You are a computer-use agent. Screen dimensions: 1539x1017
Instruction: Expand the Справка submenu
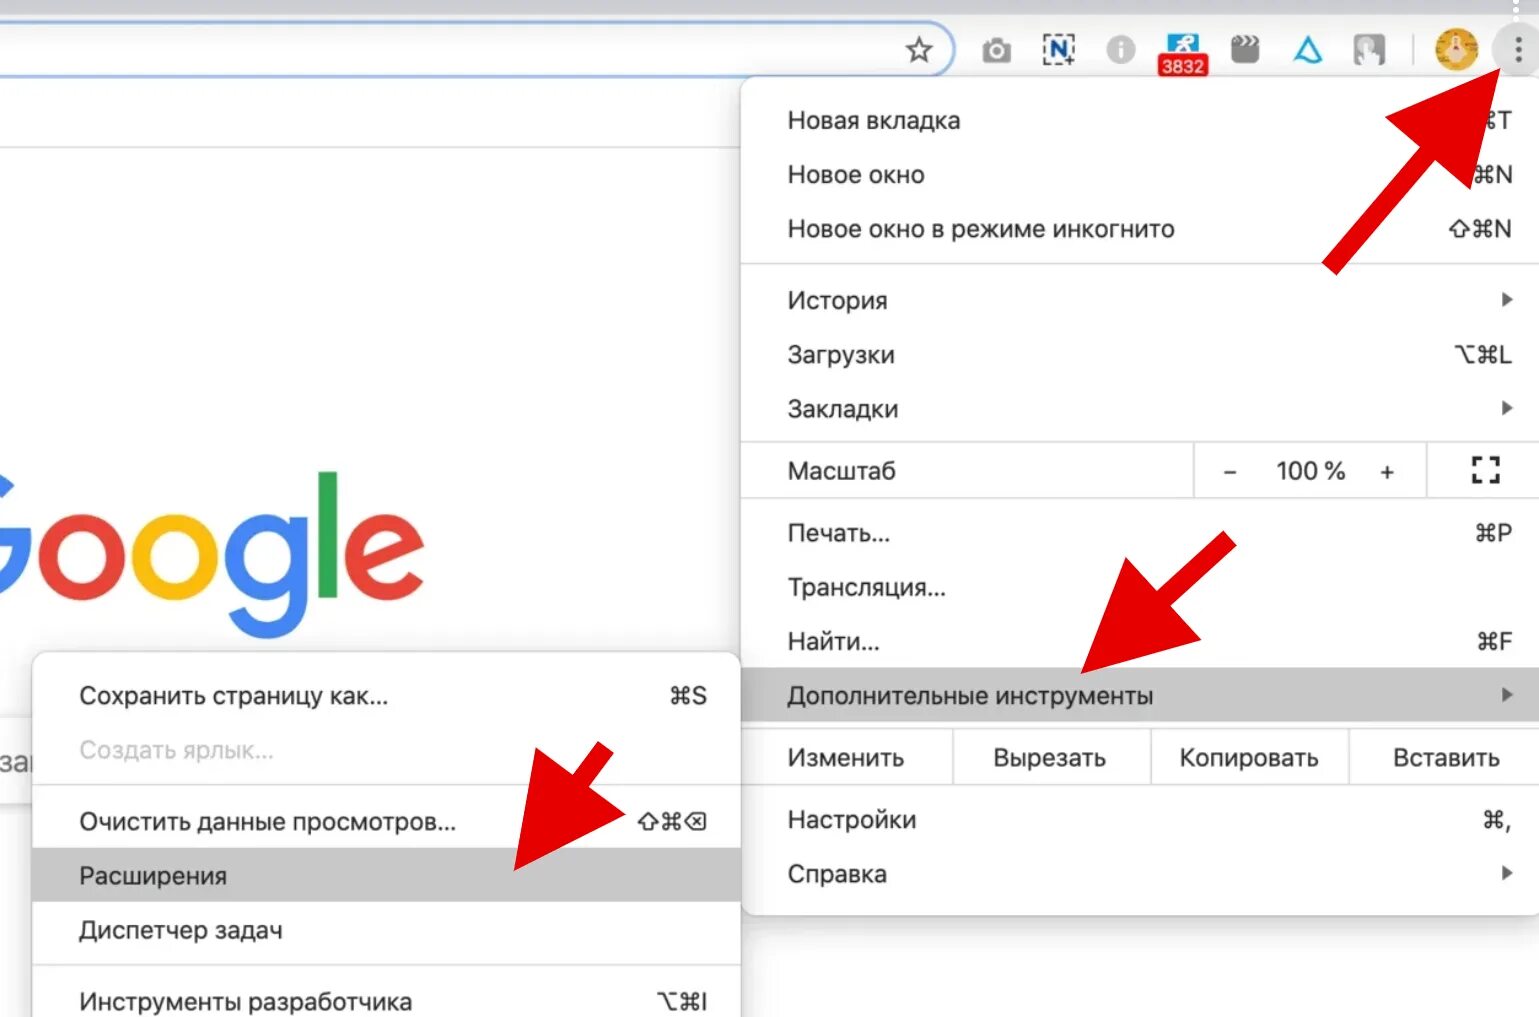(x=1139, y=874)
